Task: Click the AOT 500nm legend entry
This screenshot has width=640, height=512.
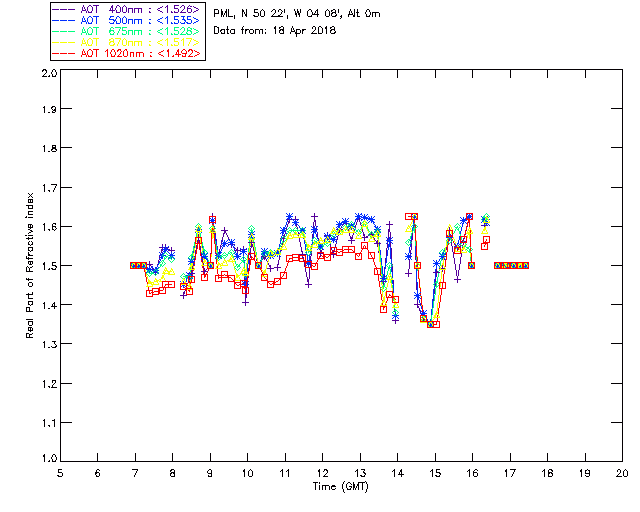Action: 127,20
